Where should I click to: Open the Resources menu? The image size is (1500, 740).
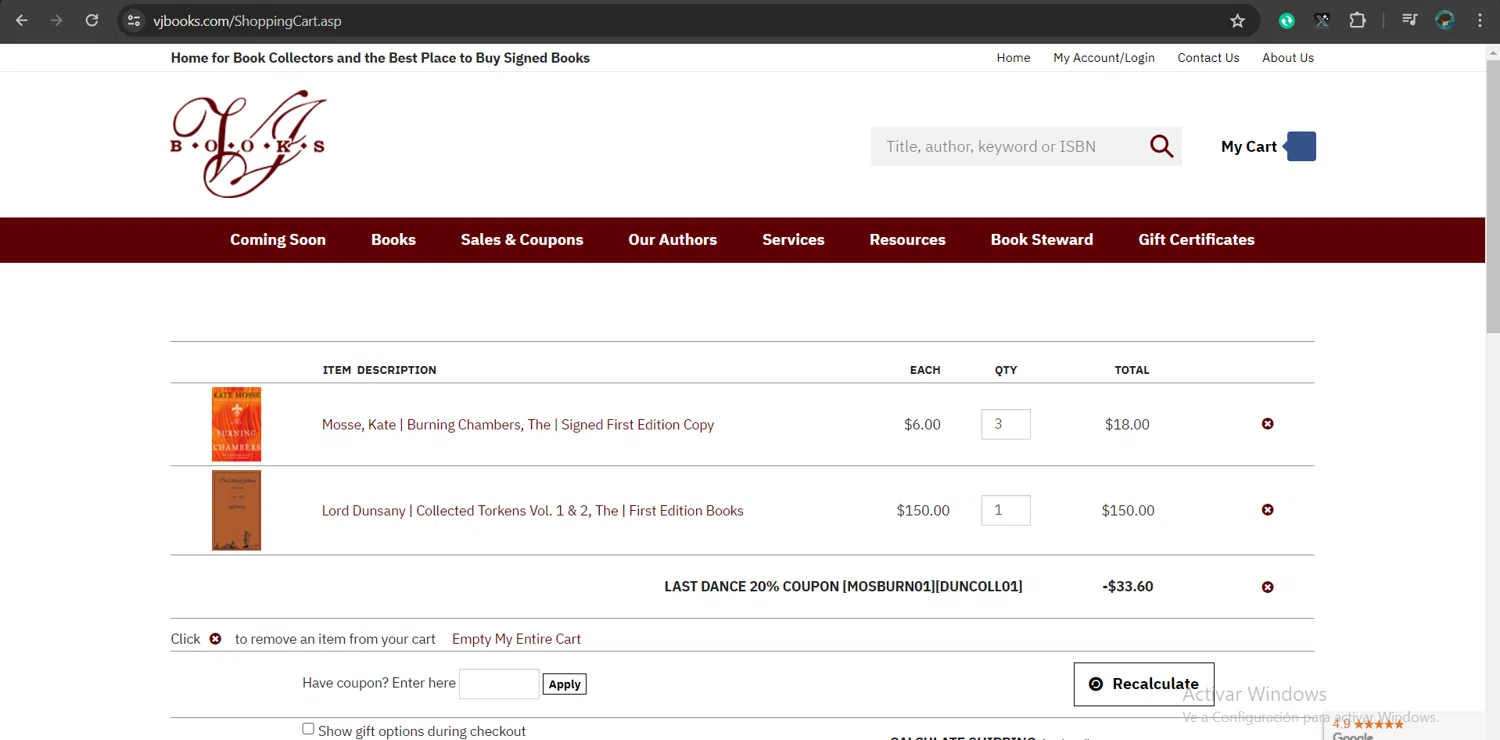click(907, 240)
